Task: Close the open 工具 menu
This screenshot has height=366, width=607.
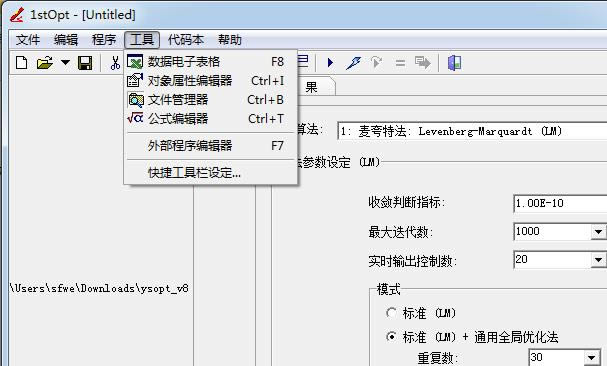Action: pyautogui.click(x=142, y=40)
